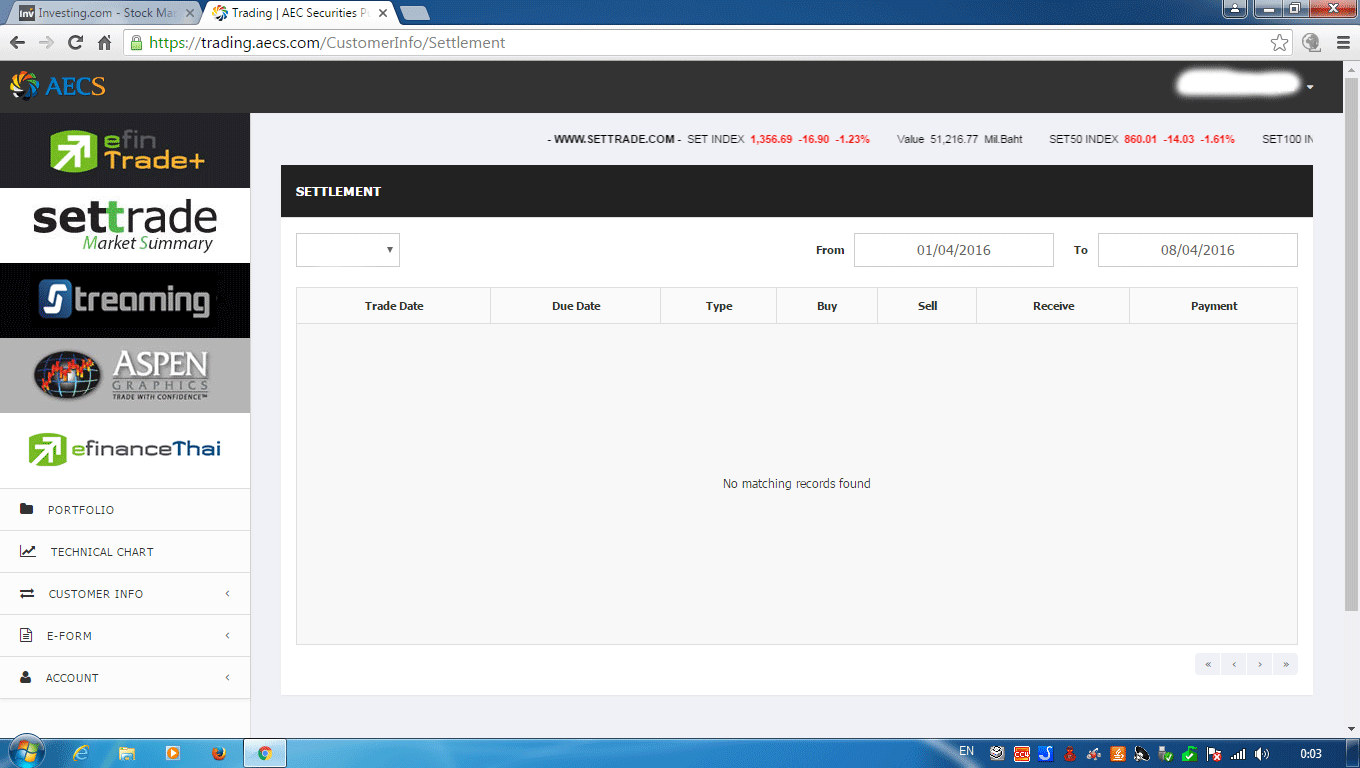The image size is (1360, 768).
Task: Open the settrade Market Summary banner
Action: 125,226
